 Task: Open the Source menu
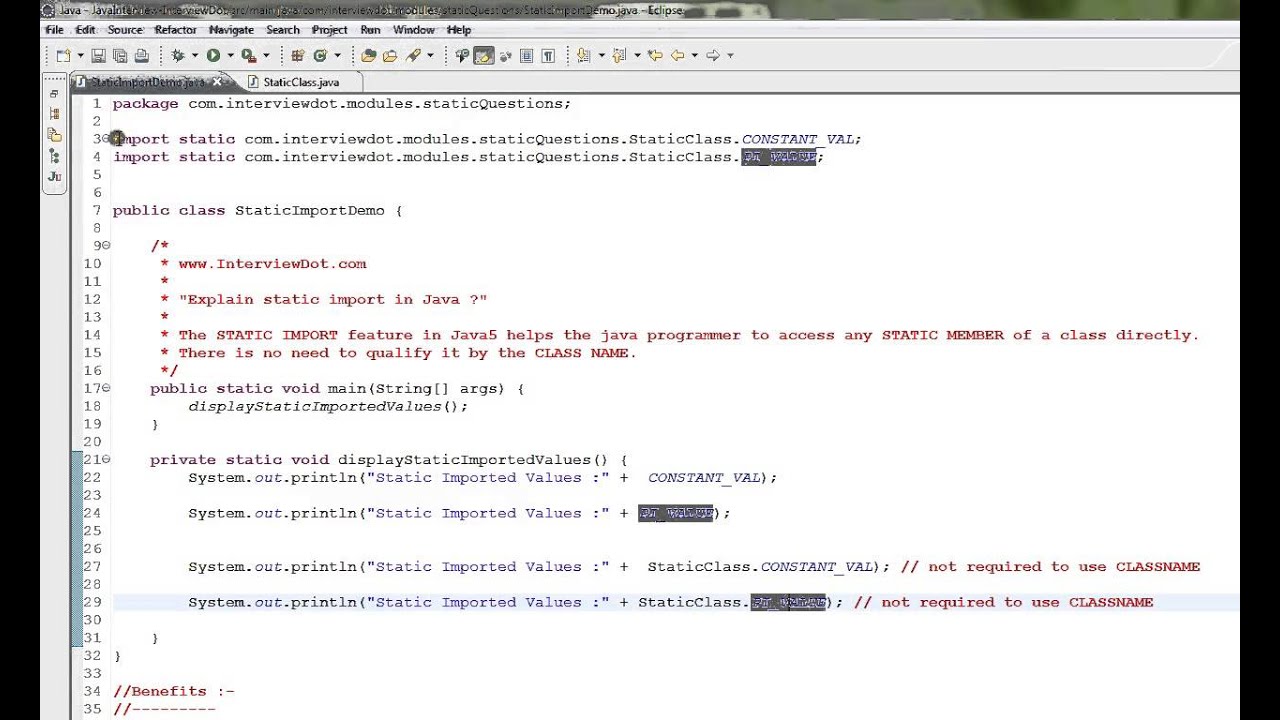pyautogui.click(x=125, y=30)
